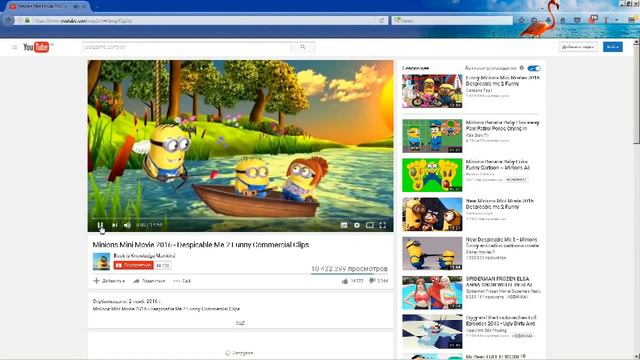Viewport: 640px width, 360px height.
Task: Click the Pocket icon in browser toolbar
Action: point(577,20)
